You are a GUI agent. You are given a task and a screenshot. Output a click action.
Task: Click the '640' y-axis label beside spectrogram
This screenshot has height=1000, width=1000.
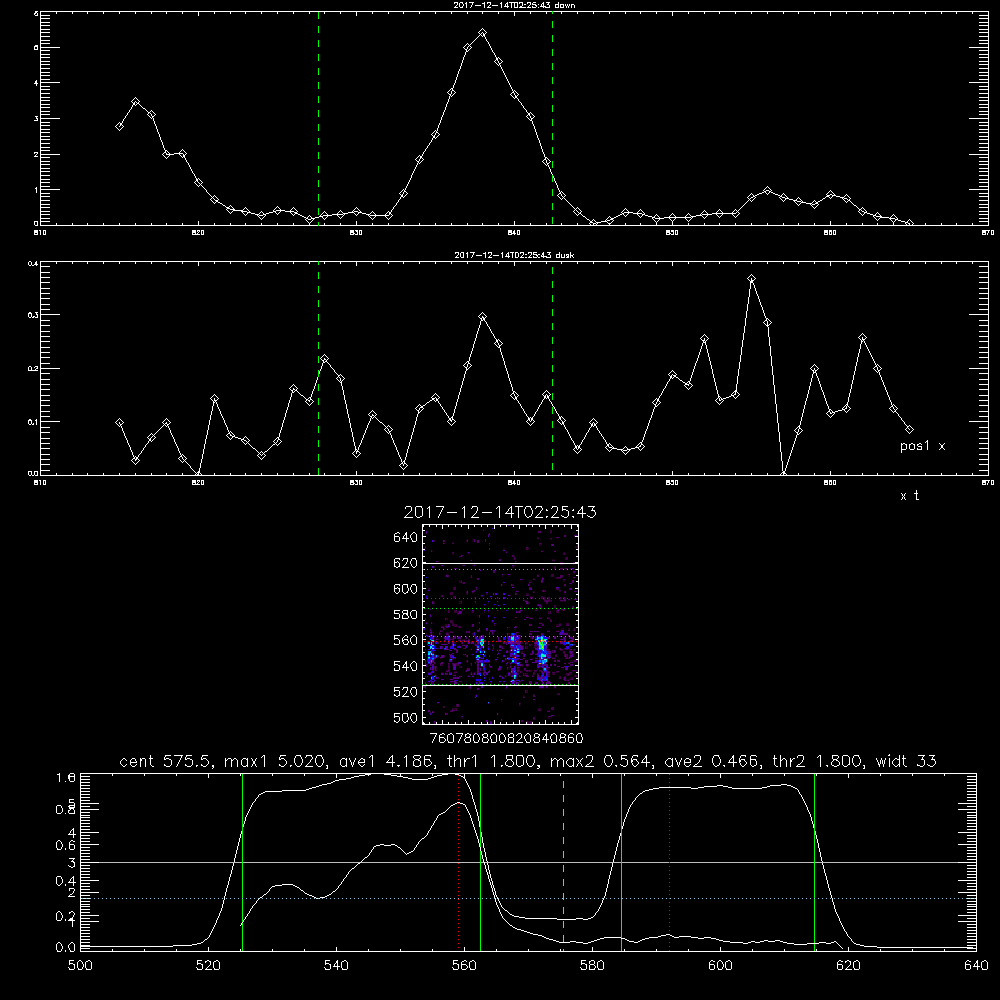[x=406, y=538]
